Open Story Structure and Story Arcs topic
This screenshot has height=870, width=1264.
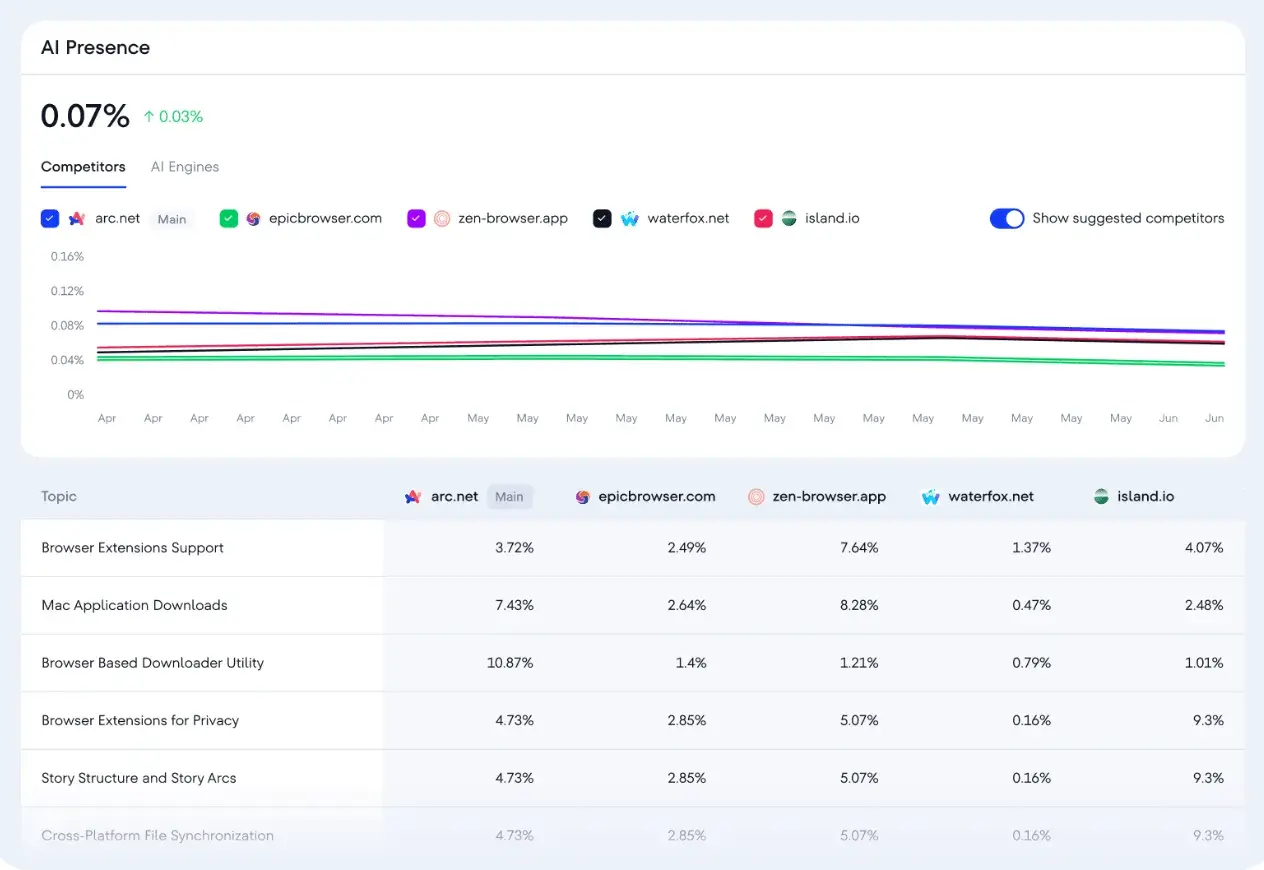(x=138, y=778)
